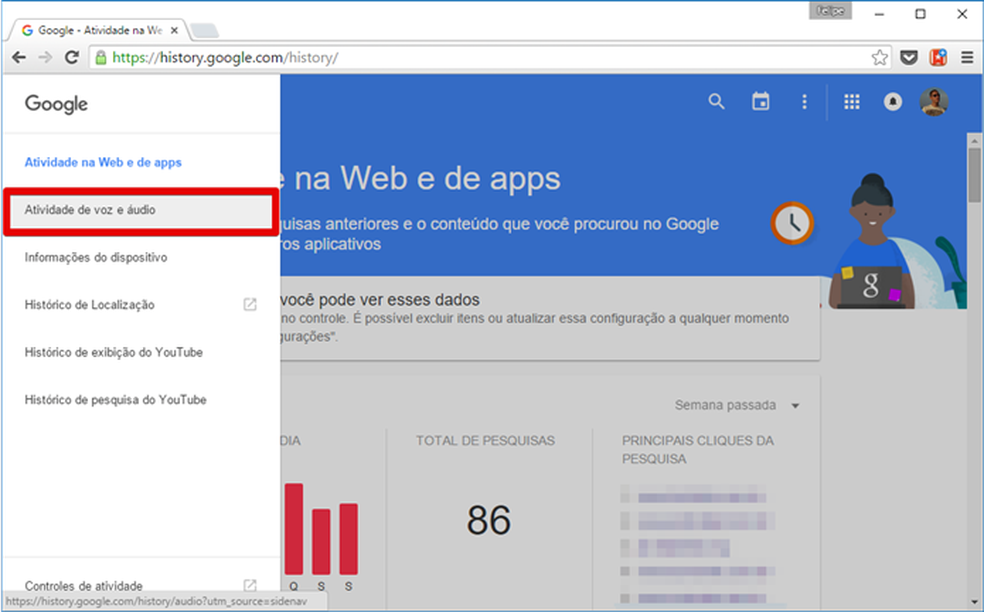Click the scrollbar up arrow
This screenshot has width=984, height=612.
pos(974,139)
